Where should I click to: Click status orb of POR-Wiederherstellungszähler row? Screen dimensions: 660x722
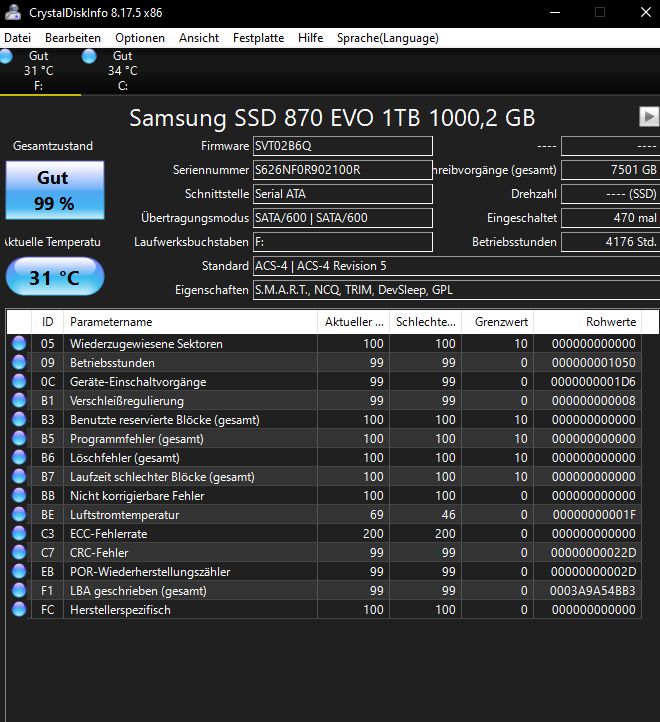tap(19, 571)
